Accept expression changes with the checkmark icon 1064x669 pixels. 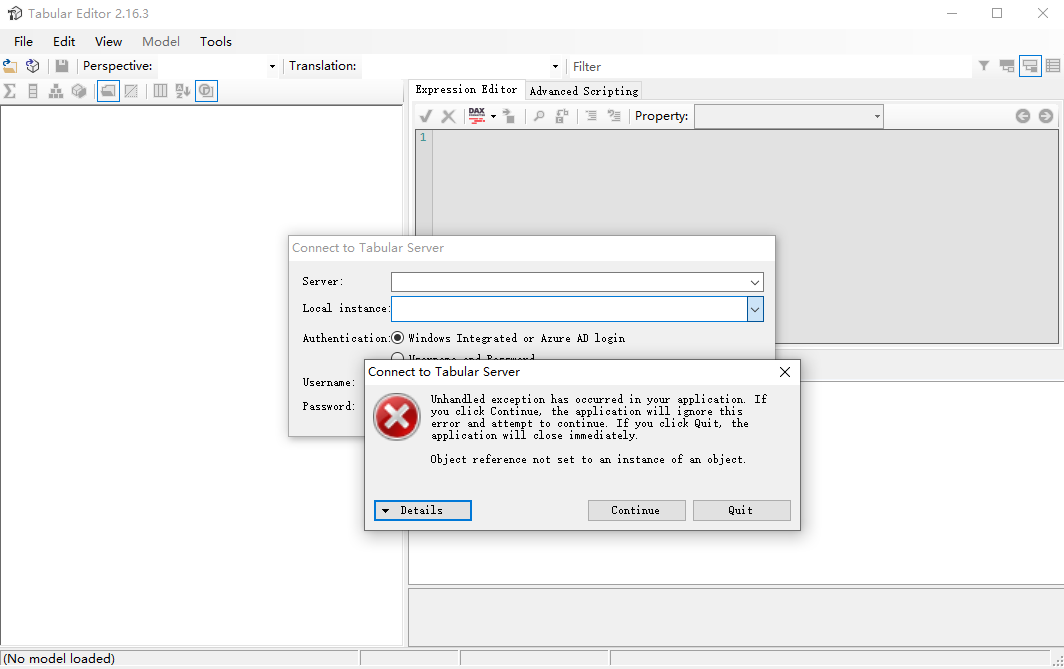point(424,115)
